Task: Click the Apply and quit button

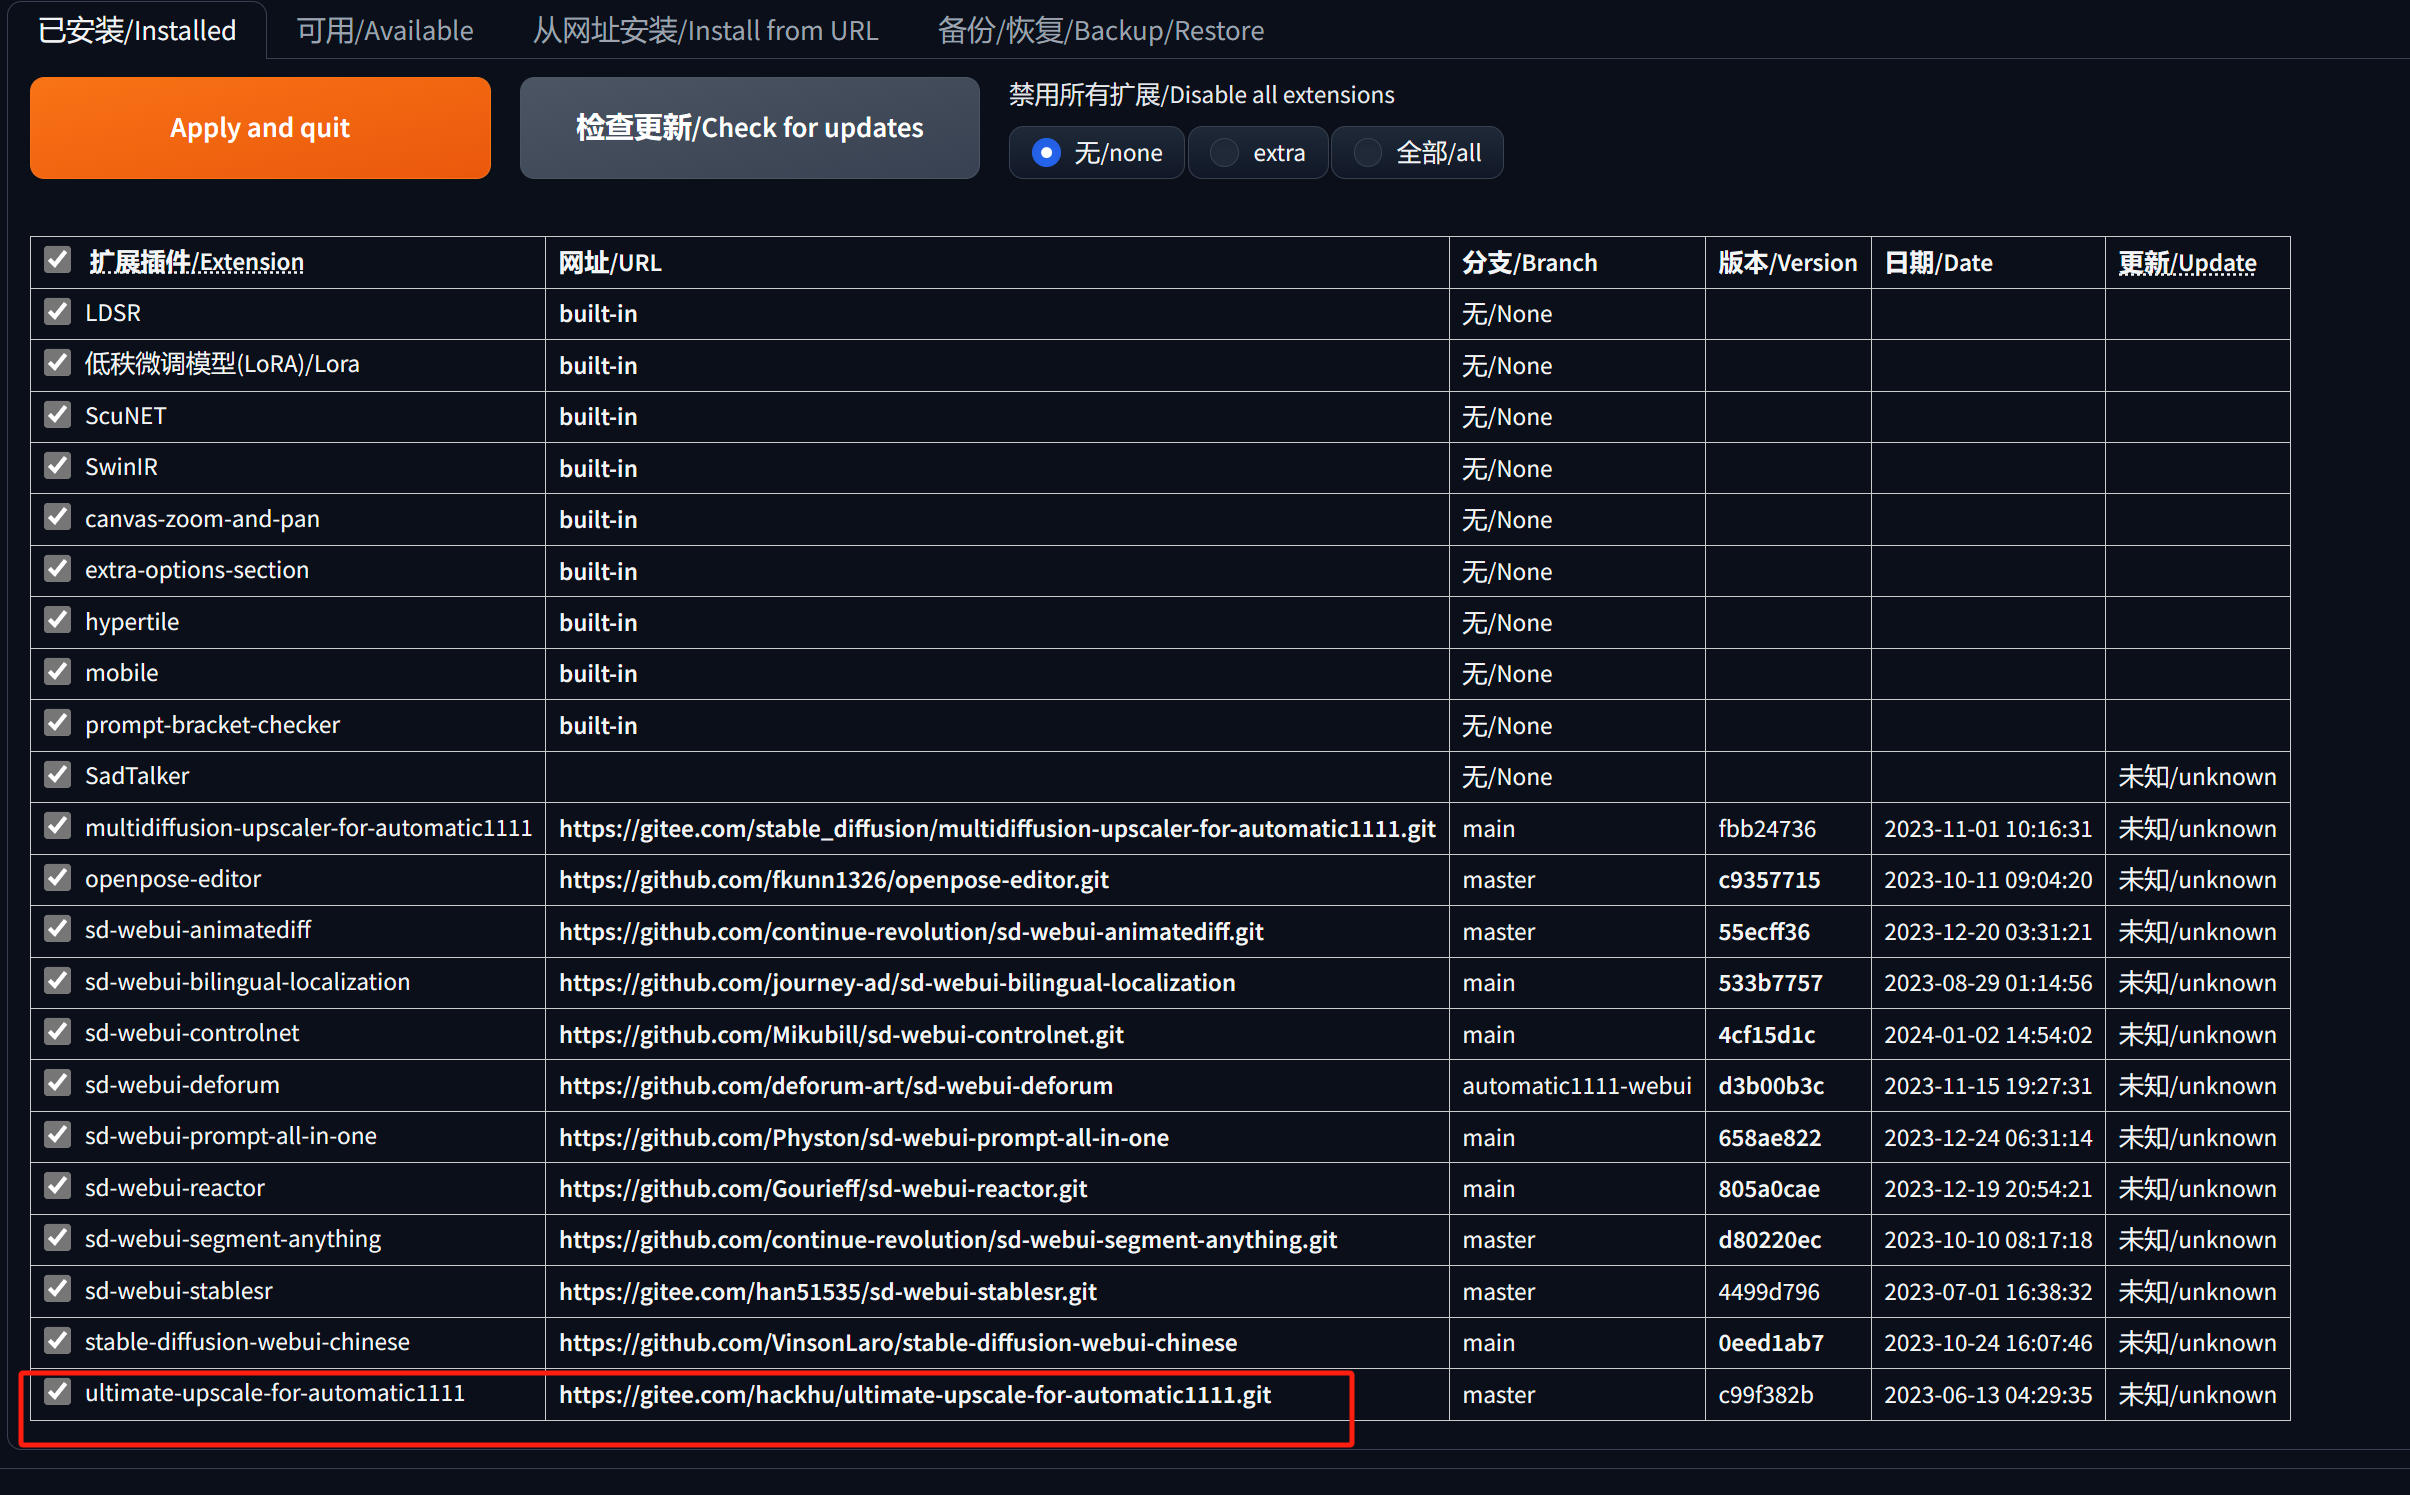Action: tap(260, 128)
